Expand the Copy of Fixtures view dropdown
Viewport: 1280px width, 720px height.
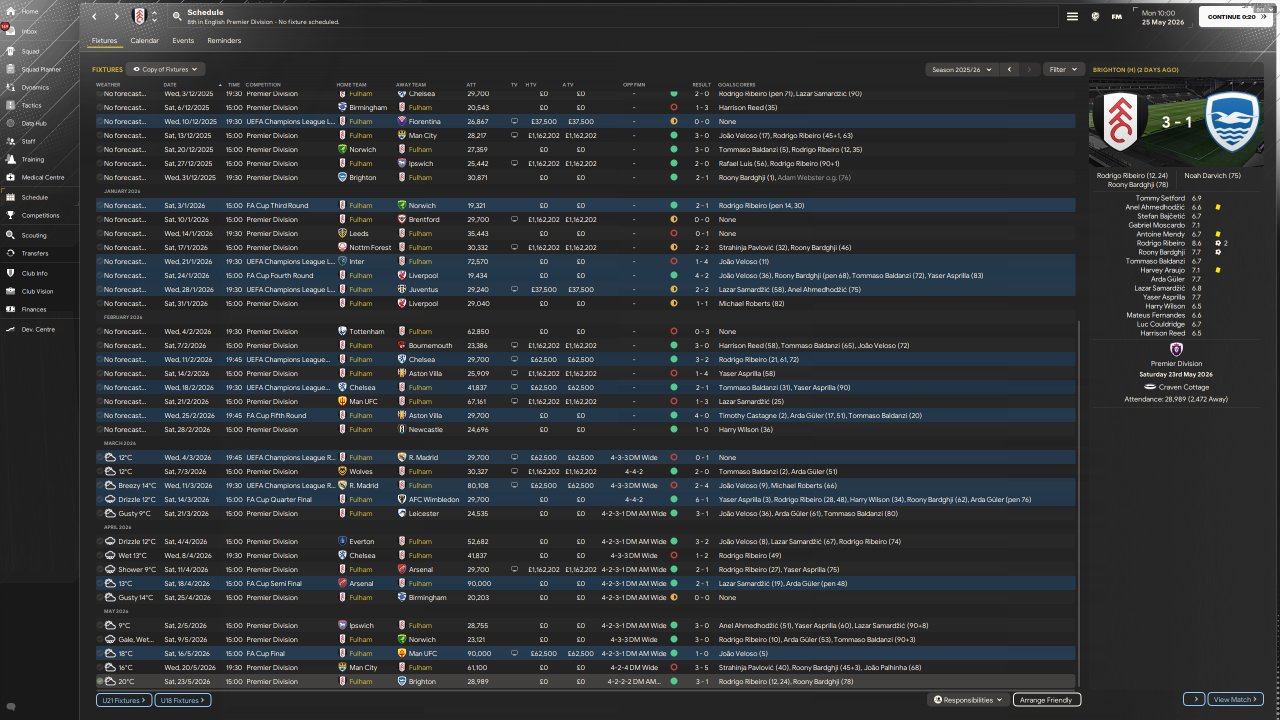tap(167, 70)
